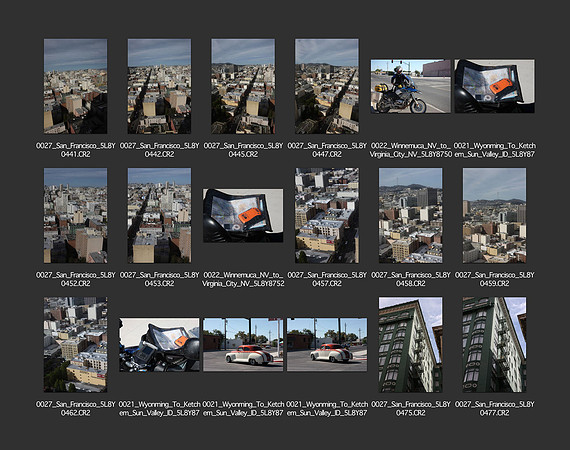
Task: Click the caption '0447.CR2'
Action: pos(327,154)
